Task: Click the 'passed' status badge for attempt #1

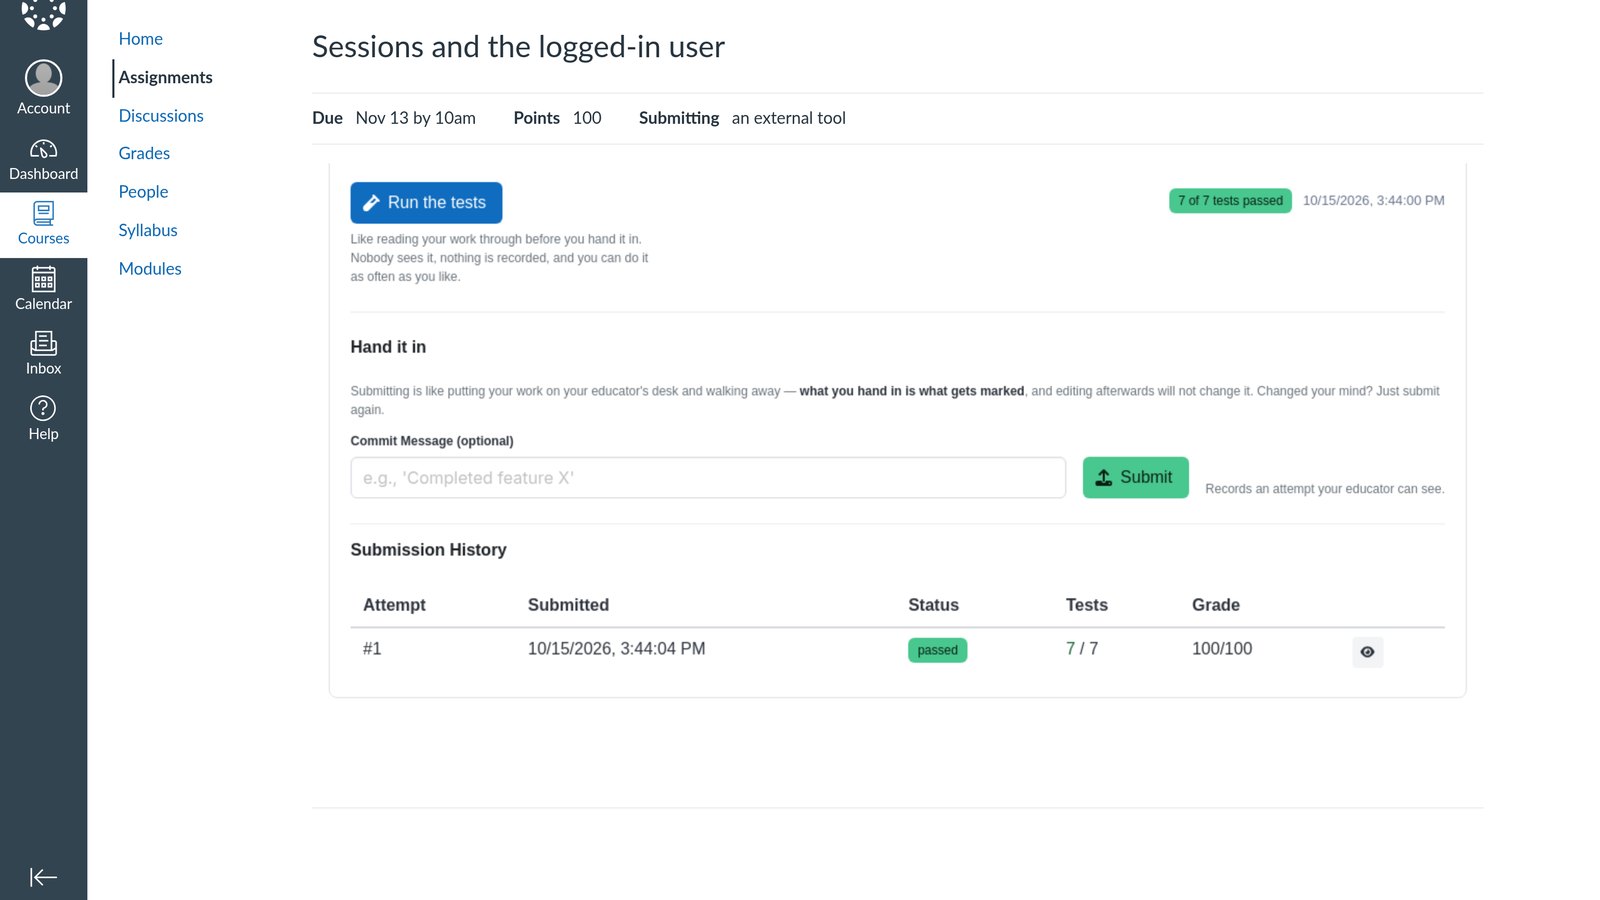Action: click(x=937, y=650)
